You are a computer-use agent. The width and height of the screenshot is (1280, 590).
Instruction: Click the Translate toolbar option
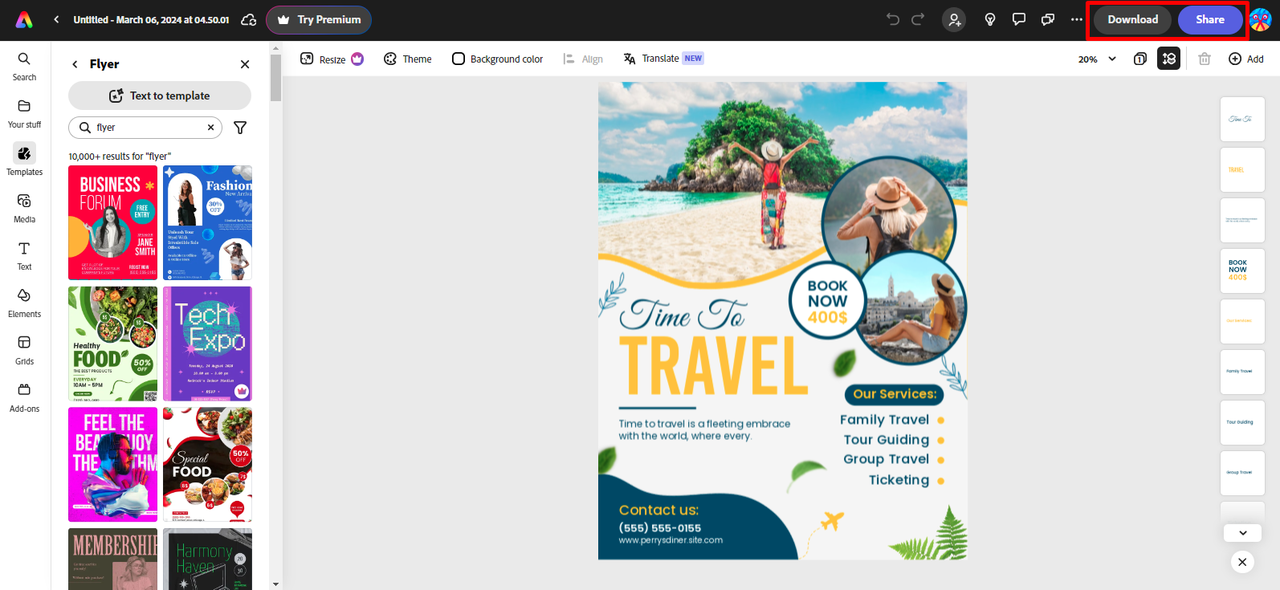coord(663,58)
